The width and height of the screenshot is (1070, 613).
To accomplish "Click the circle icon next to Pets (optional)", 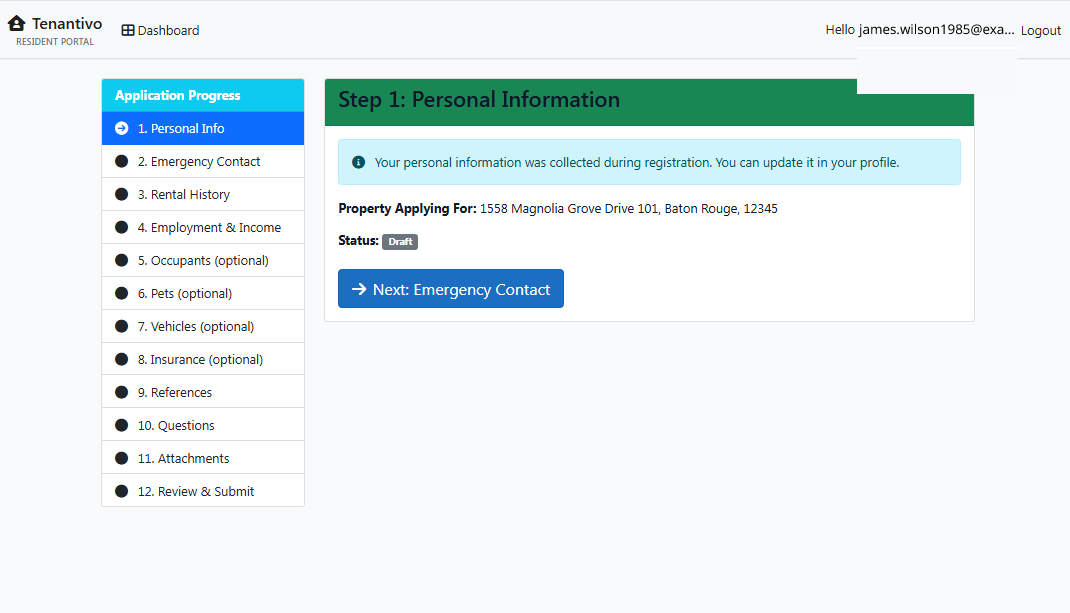I will pos(121,293).
